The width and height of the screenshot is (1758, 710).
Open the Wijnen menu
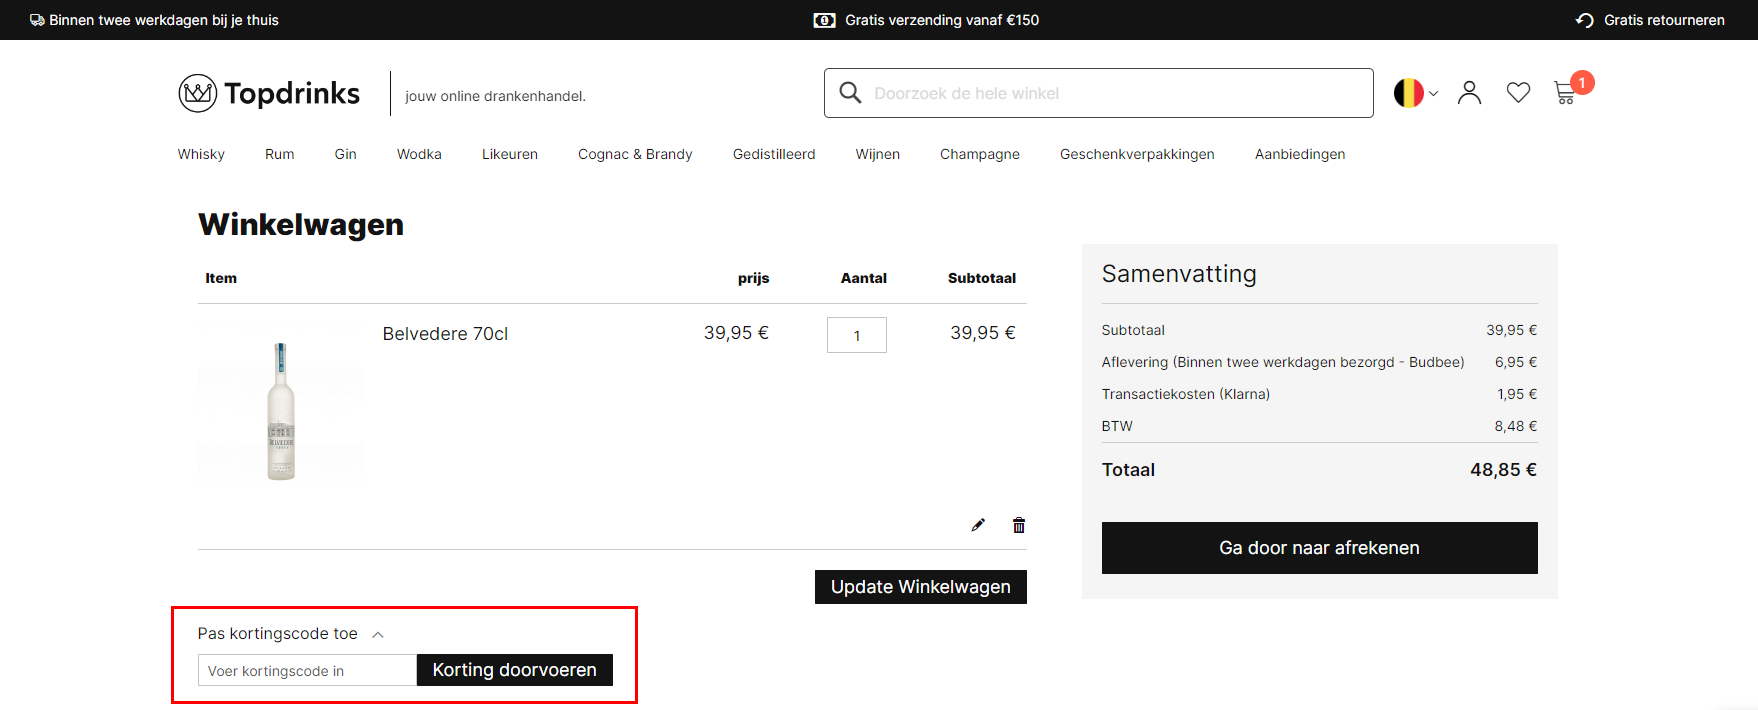pos(878,154)
